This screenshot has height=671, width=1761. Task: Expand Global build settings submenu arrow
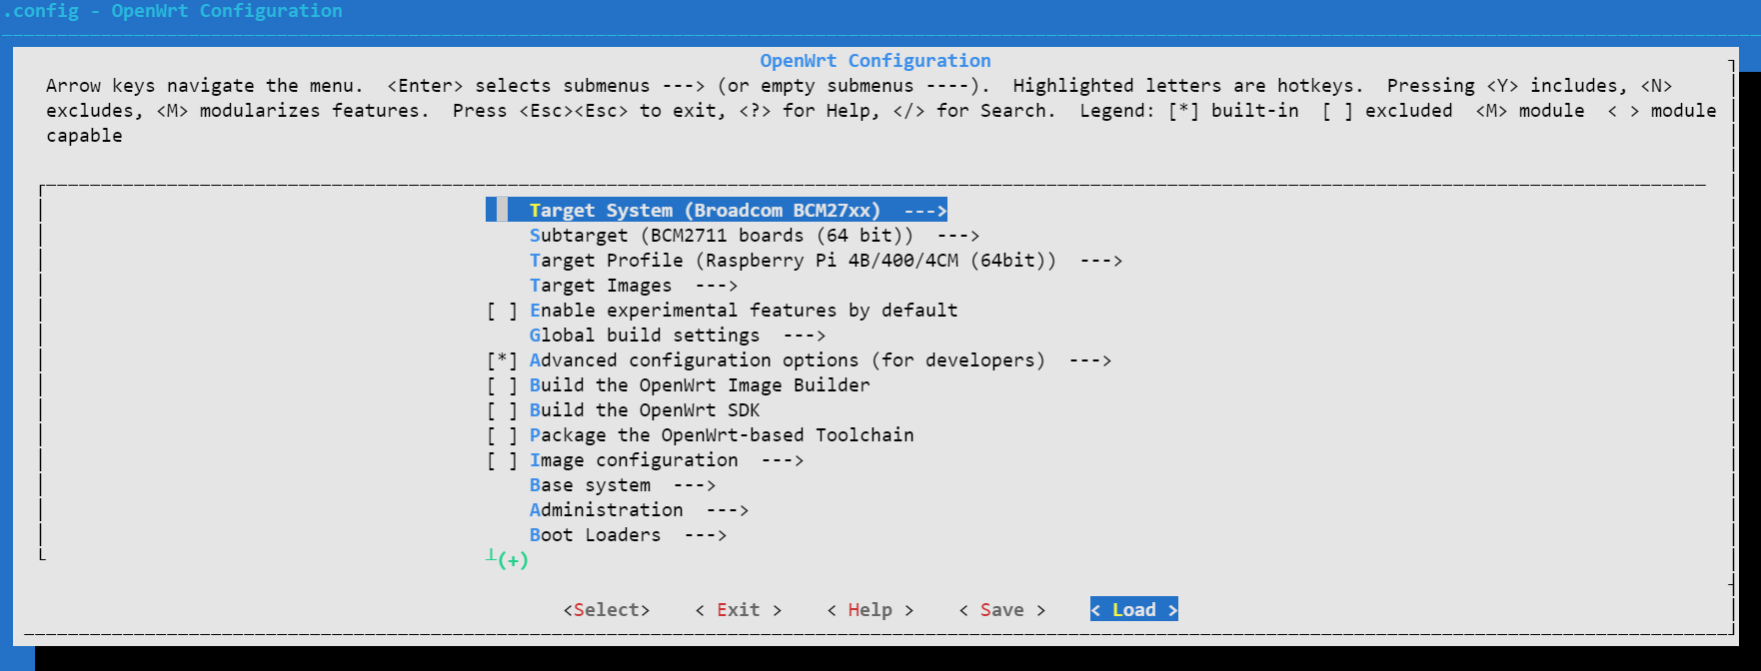pos(804,336)
